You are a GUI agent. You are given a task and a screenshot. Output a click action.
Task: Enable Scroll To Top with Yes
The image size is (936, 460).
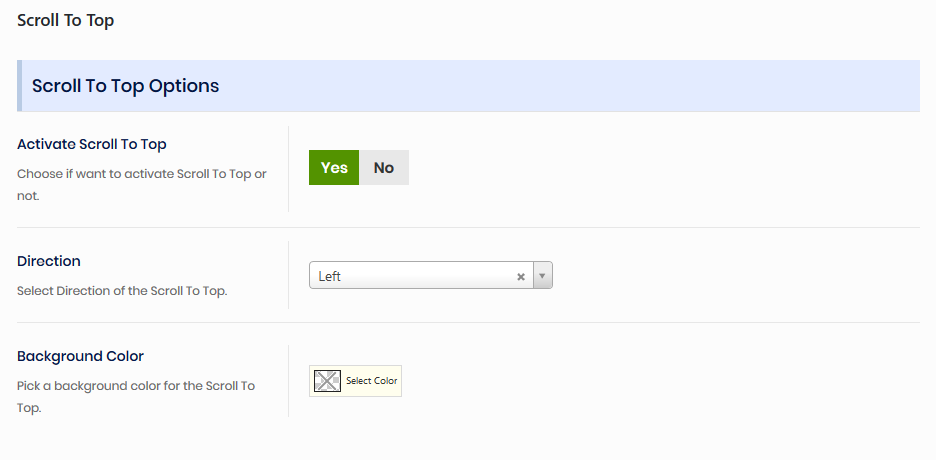[334, 168]
